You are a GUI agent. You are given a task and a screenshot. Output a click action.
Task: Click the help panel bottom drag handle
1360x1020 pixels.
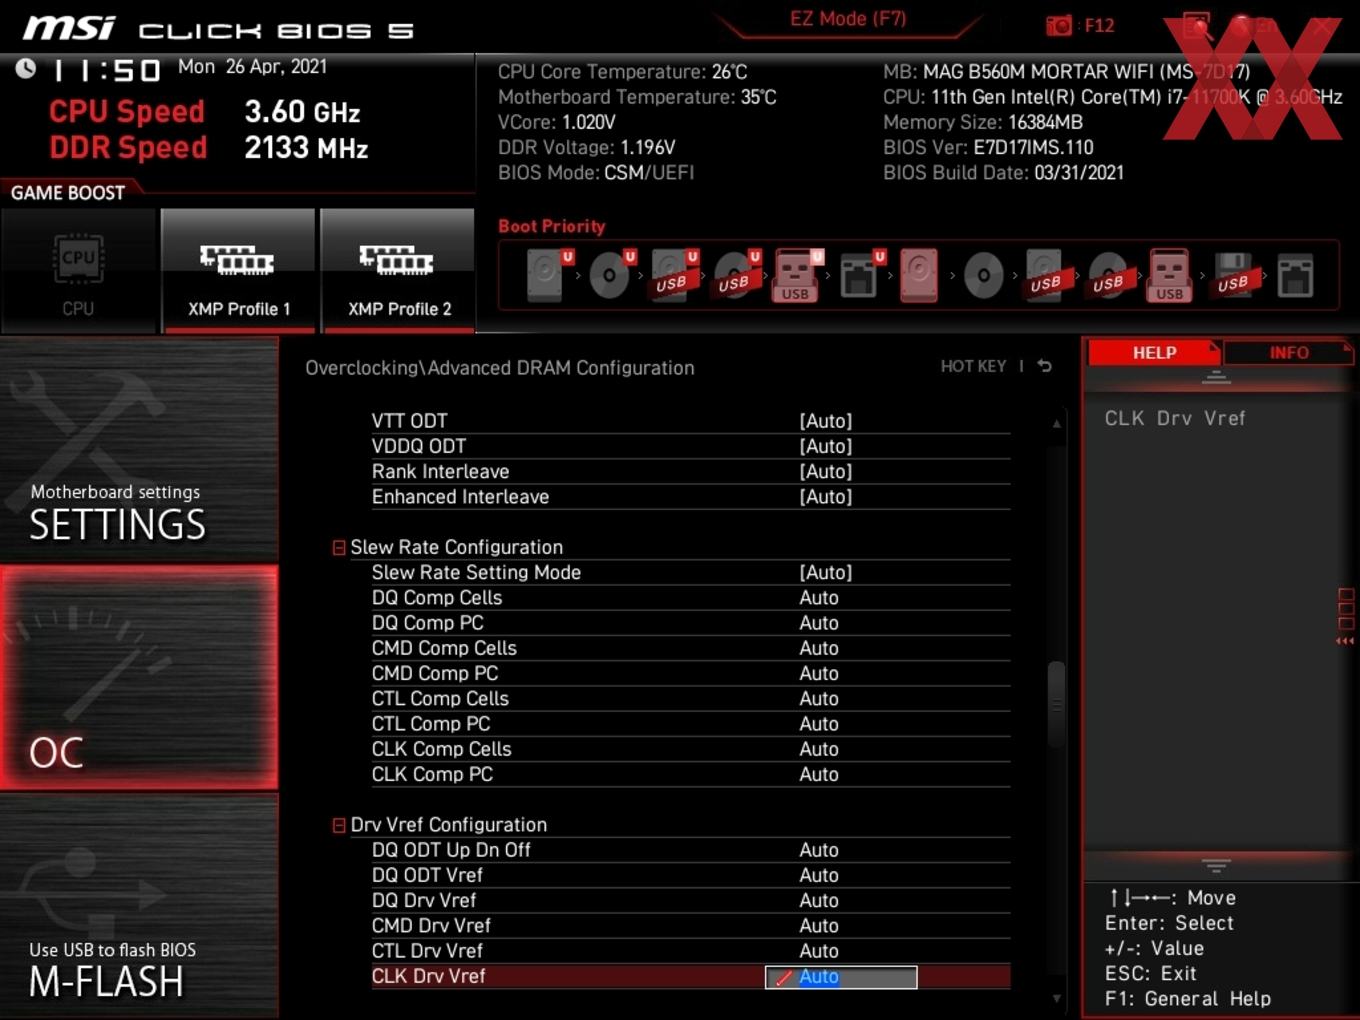[1216, 865]
